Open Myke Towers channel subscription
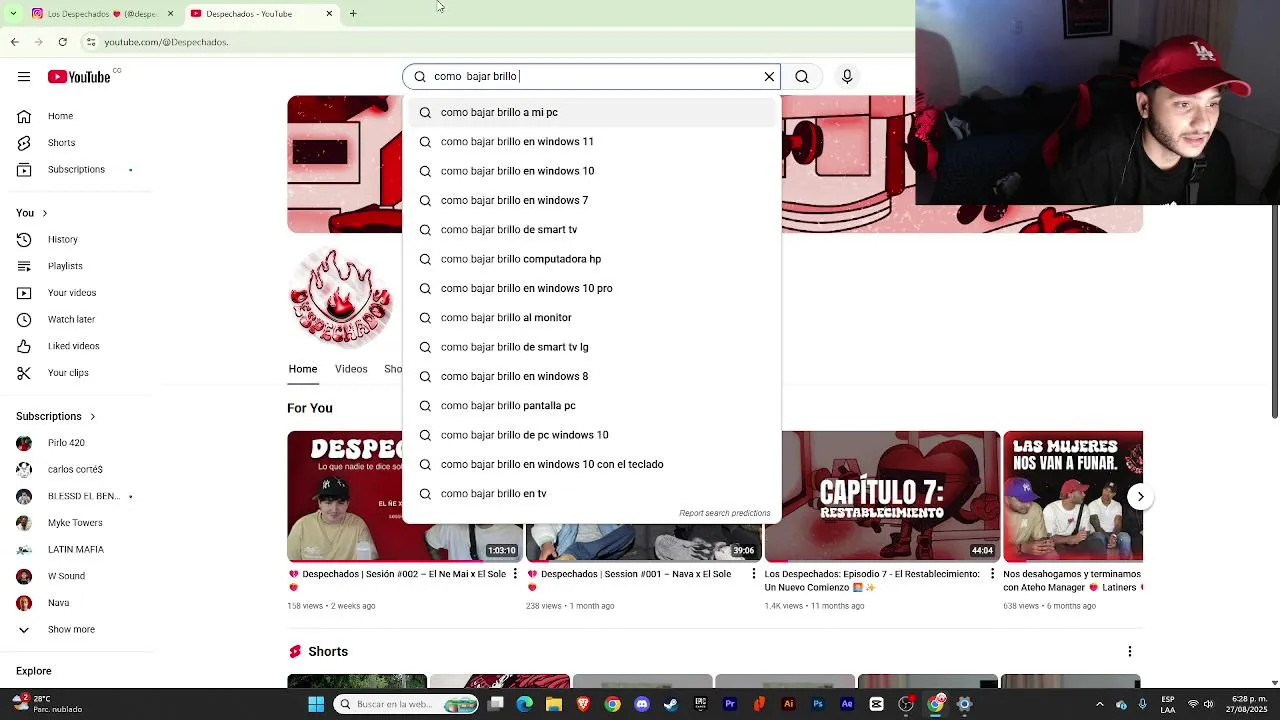This screenshot has height=720, width=1280. 76,523
